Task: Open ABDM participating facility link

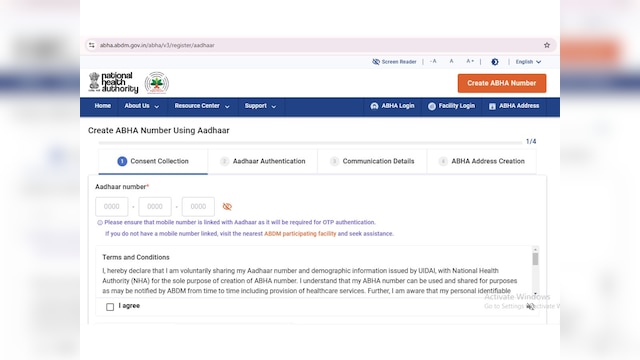Action: point(300,233)
